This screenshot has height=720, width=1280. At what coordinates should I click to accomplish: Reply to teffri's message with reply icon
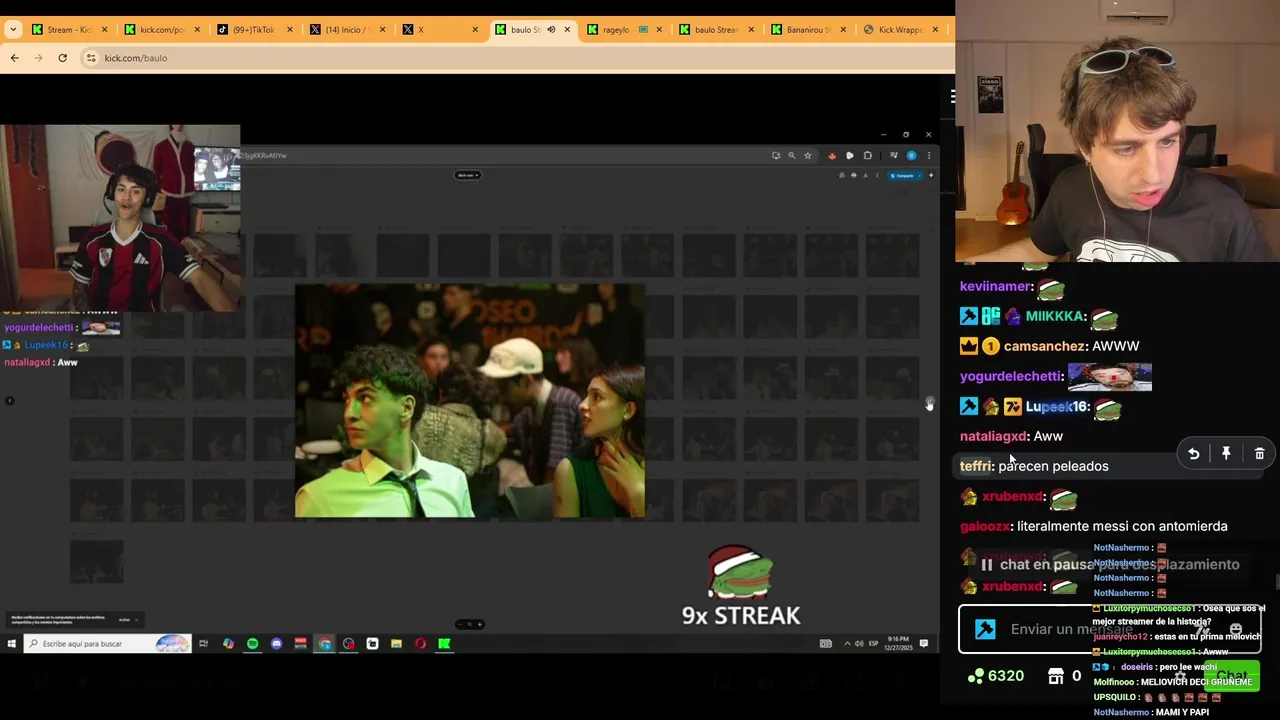1193,454
